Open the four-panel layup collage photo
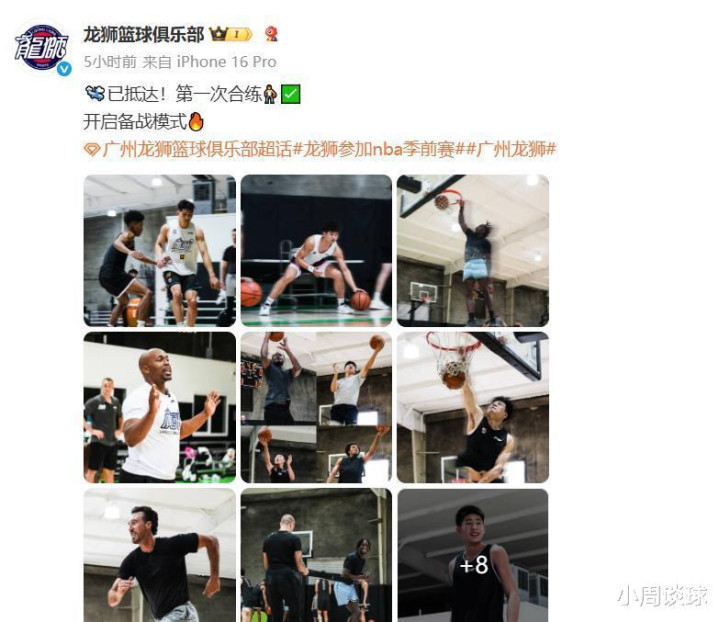719x622 pixels. point(316,407)
